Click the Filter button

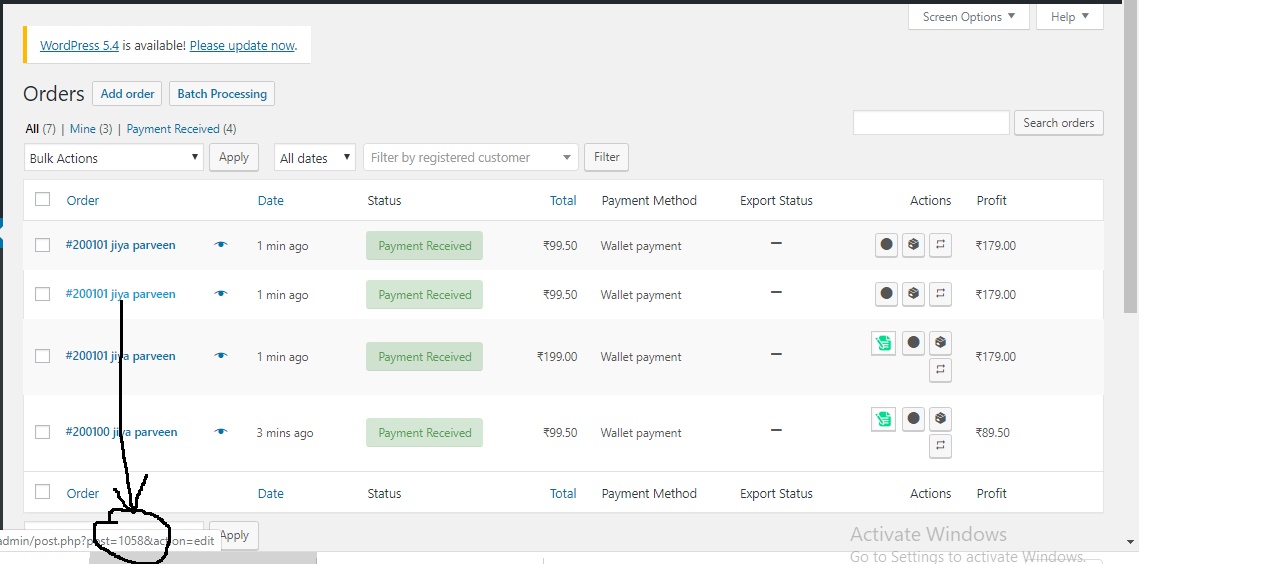click(607, 157)
